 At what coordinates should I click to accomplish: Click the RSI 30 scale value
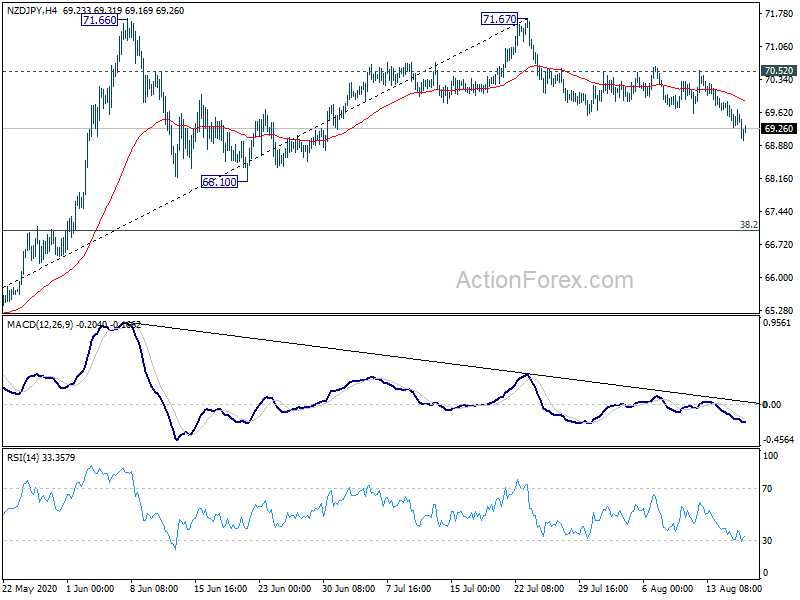point(767,541)
